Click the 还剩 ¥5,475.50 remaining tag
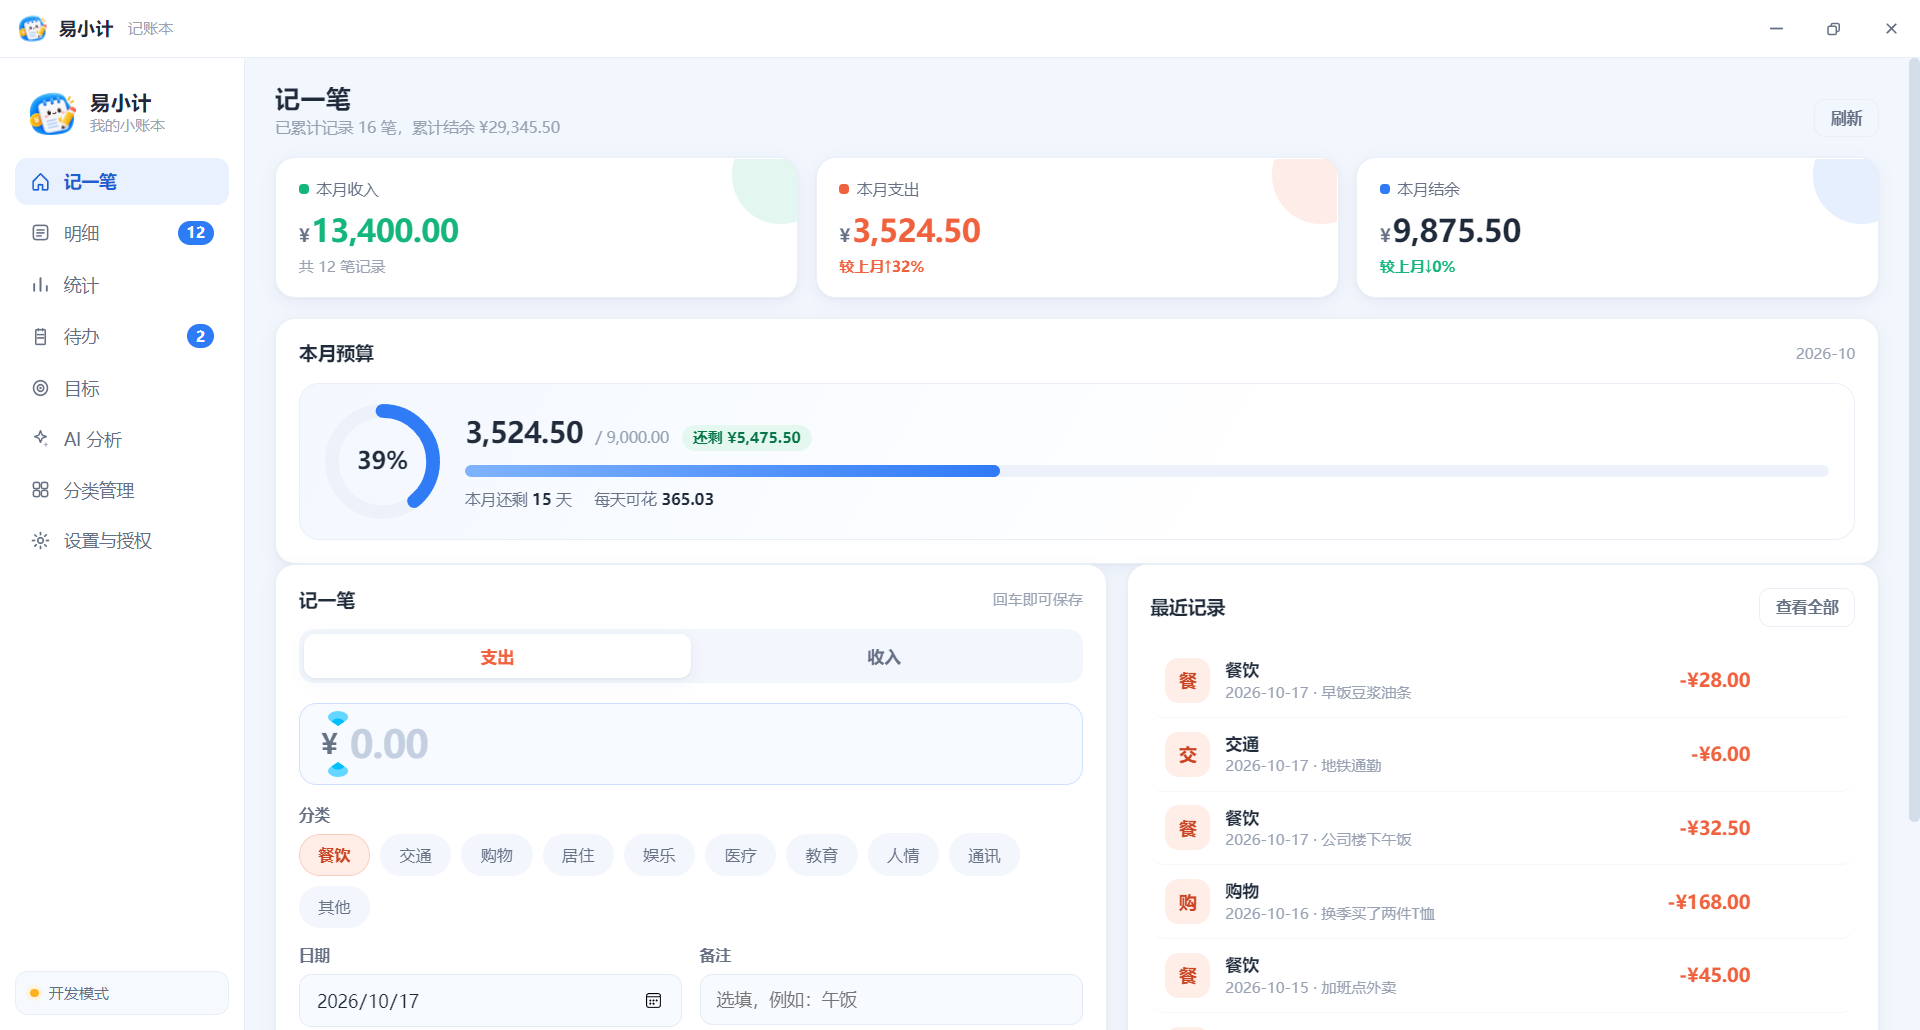Viewport: 1920px width, 1030px height. click(x=747, y=437)
